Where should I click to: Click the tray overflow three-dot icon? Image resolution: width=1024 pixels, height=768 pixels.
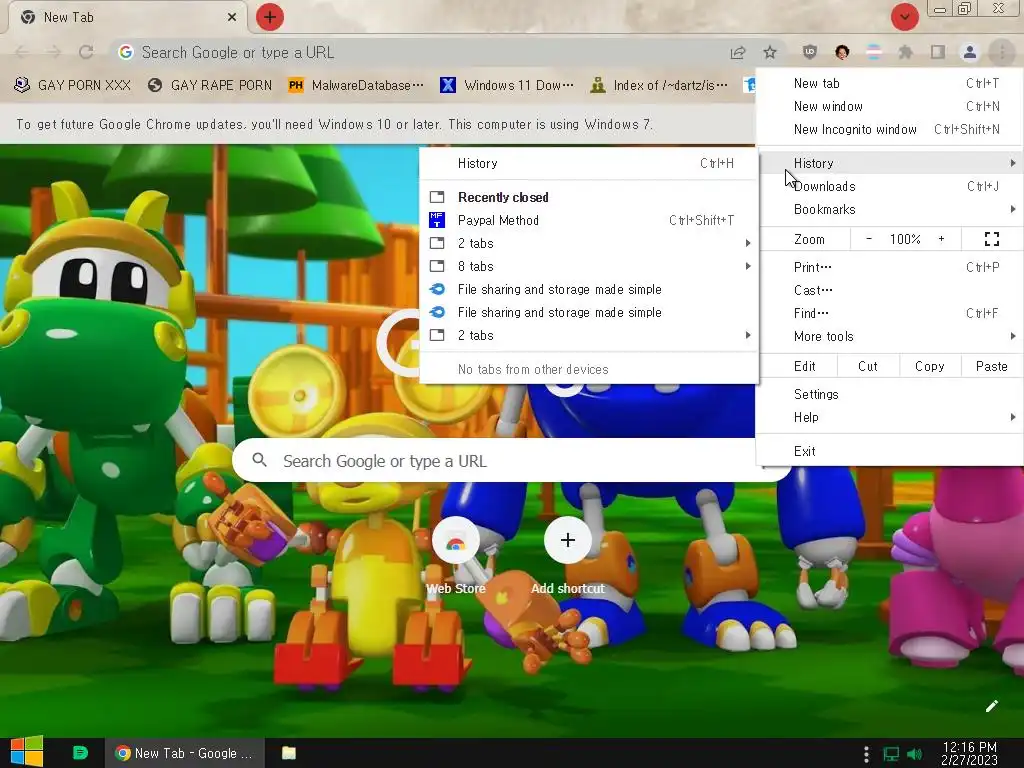[866, 754]
